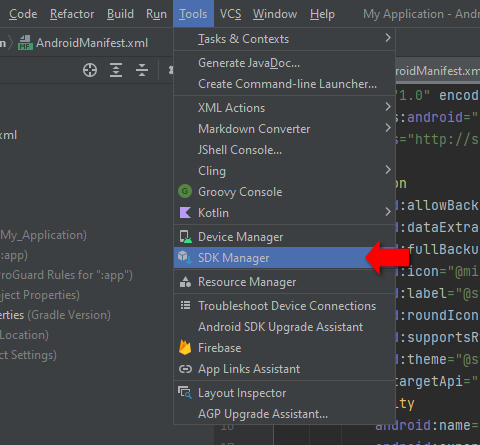Screen dimensions: 480x445
Task: Open the Window menu
Action: point(275,14)
